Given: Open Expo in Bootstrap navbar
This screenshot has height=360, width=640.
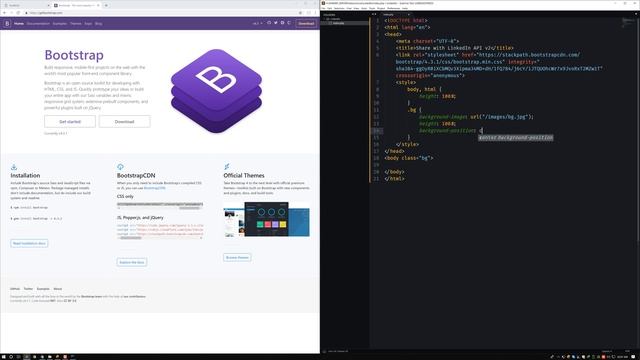Looking at the screenshot, I should point(88,24).
